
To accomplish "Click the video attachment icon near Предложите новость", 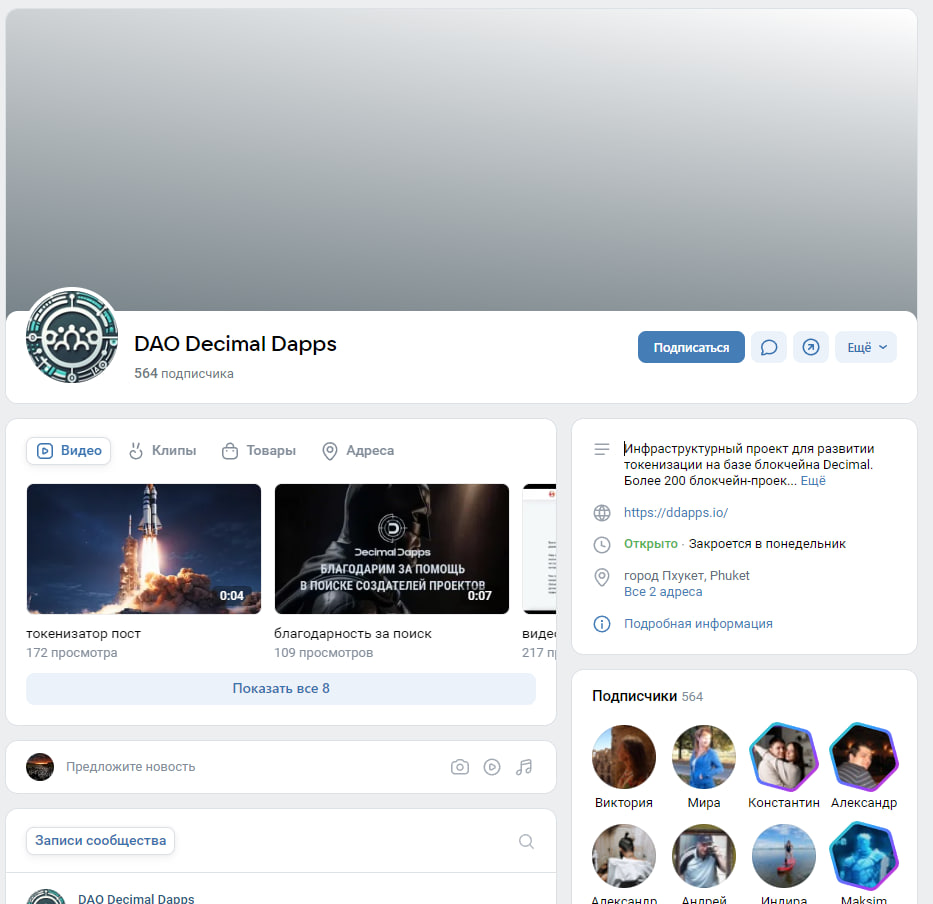I will tap(492, 767).
